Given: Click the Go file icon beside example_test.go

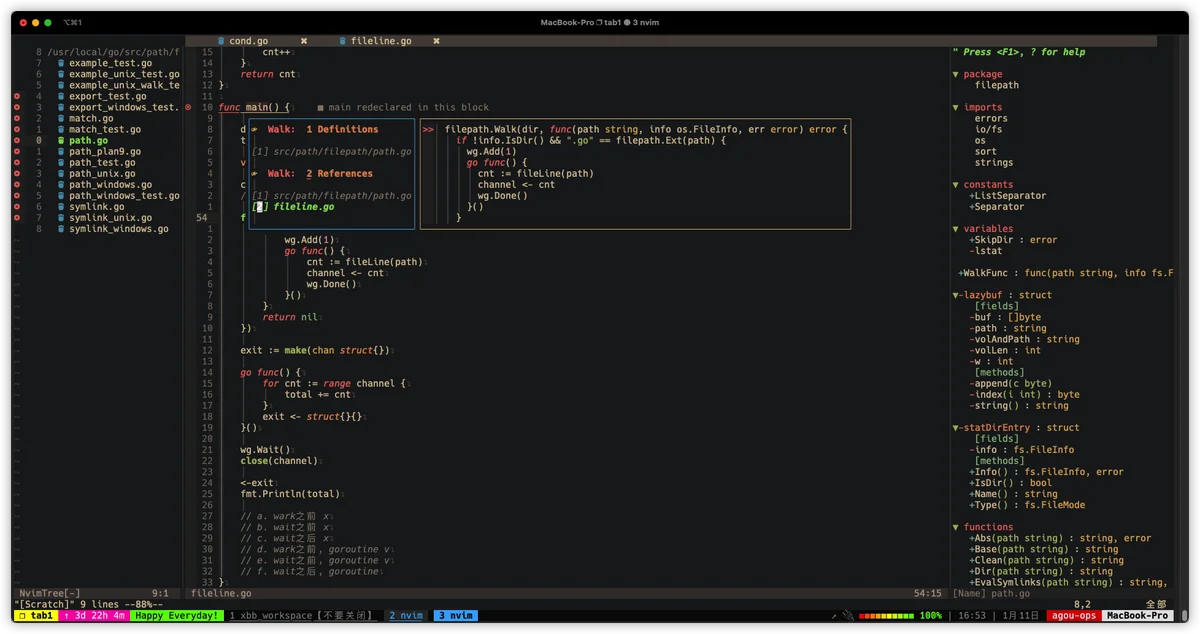Looking at the screenshot, I should (61, 63).
